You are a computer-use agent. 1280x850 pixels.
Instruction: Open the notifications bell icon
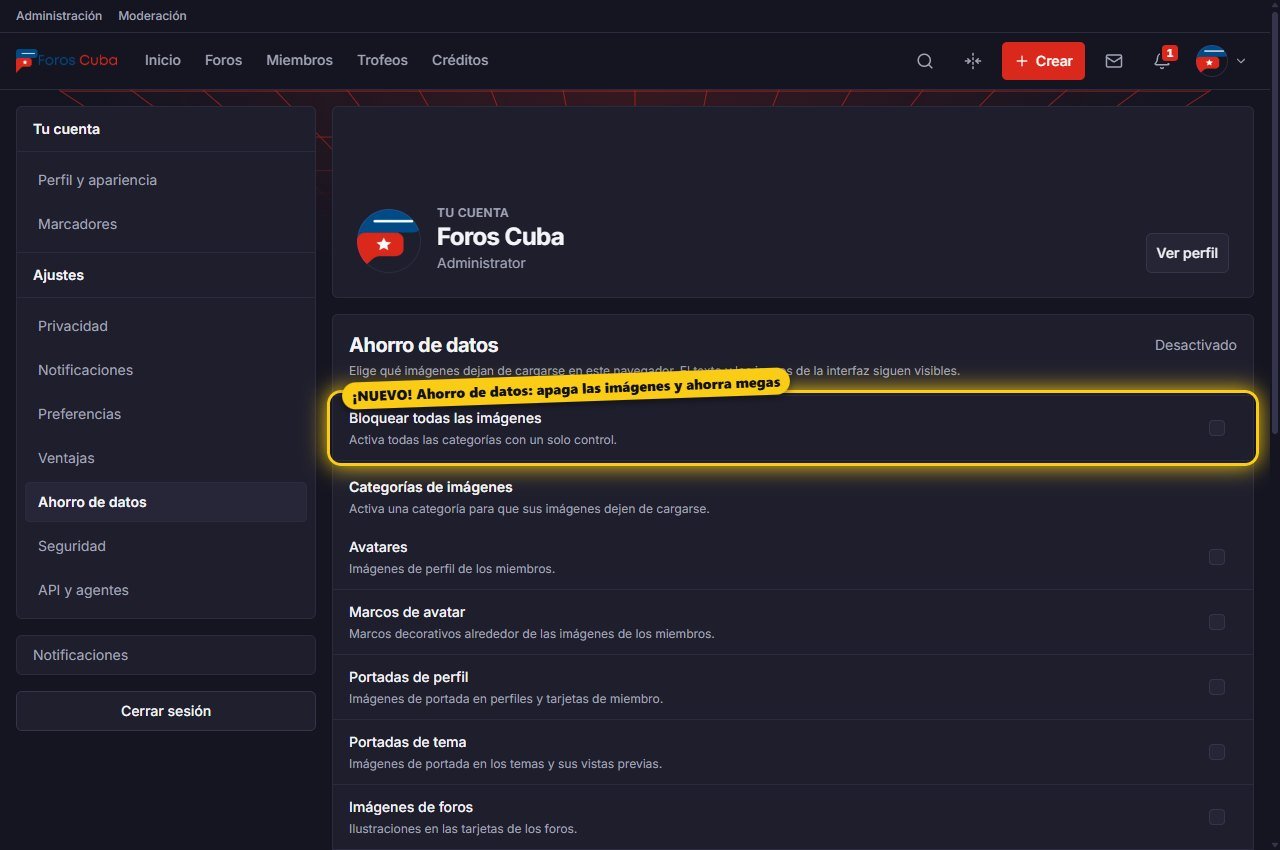pyautogui.click(x=1162, y=61)
